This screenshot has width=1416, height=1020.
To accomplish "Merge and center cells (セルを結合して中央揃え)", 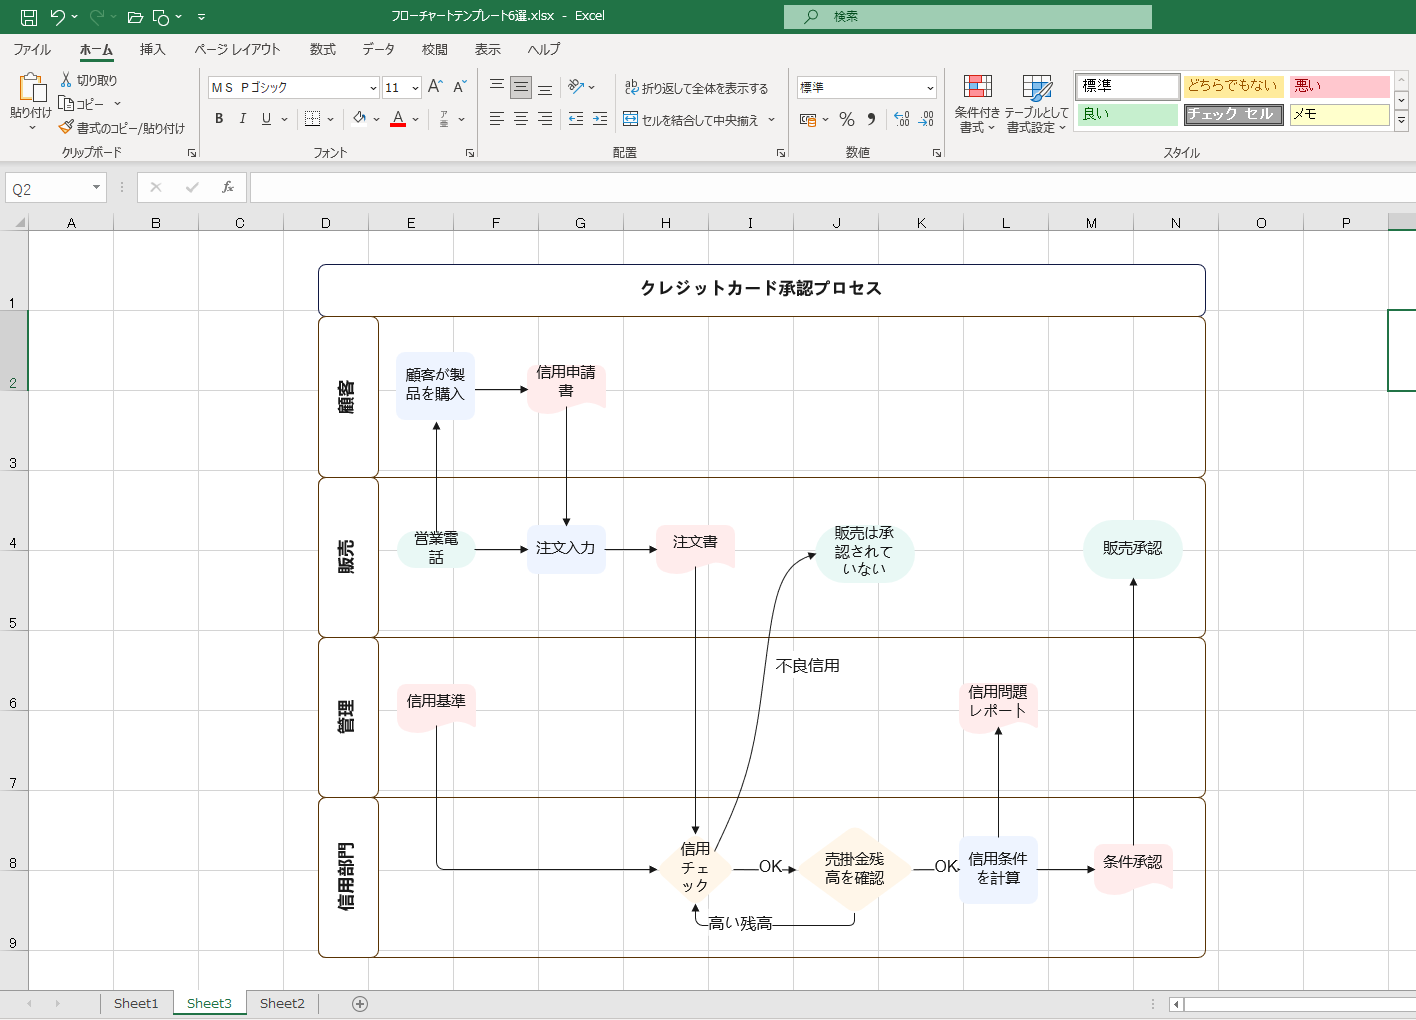I will tap(692, 119).
